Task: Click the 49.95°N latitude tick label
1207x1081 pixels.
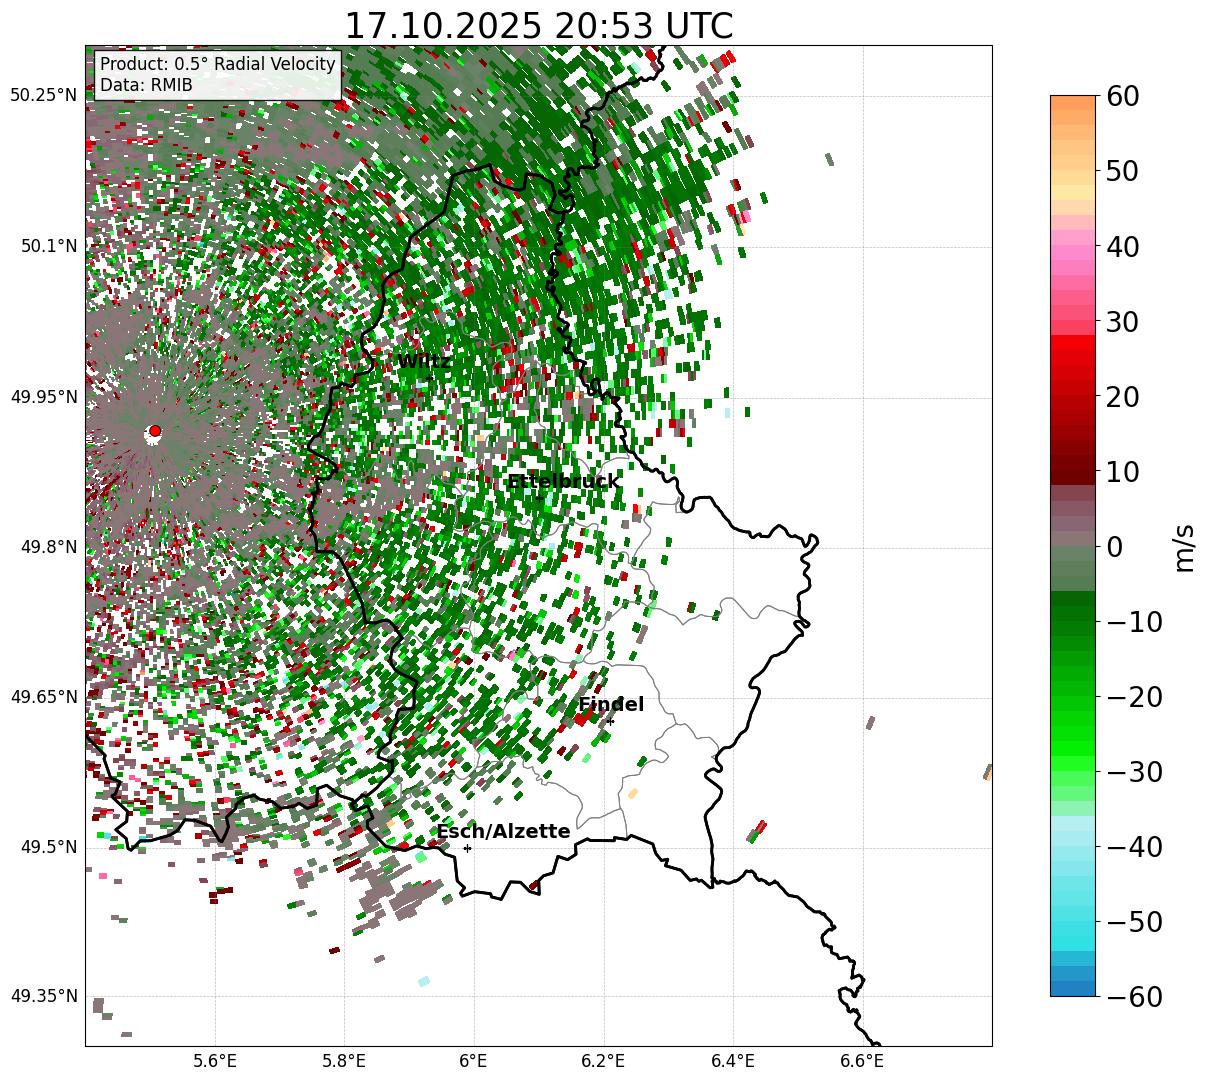Action: click(44, 397)
